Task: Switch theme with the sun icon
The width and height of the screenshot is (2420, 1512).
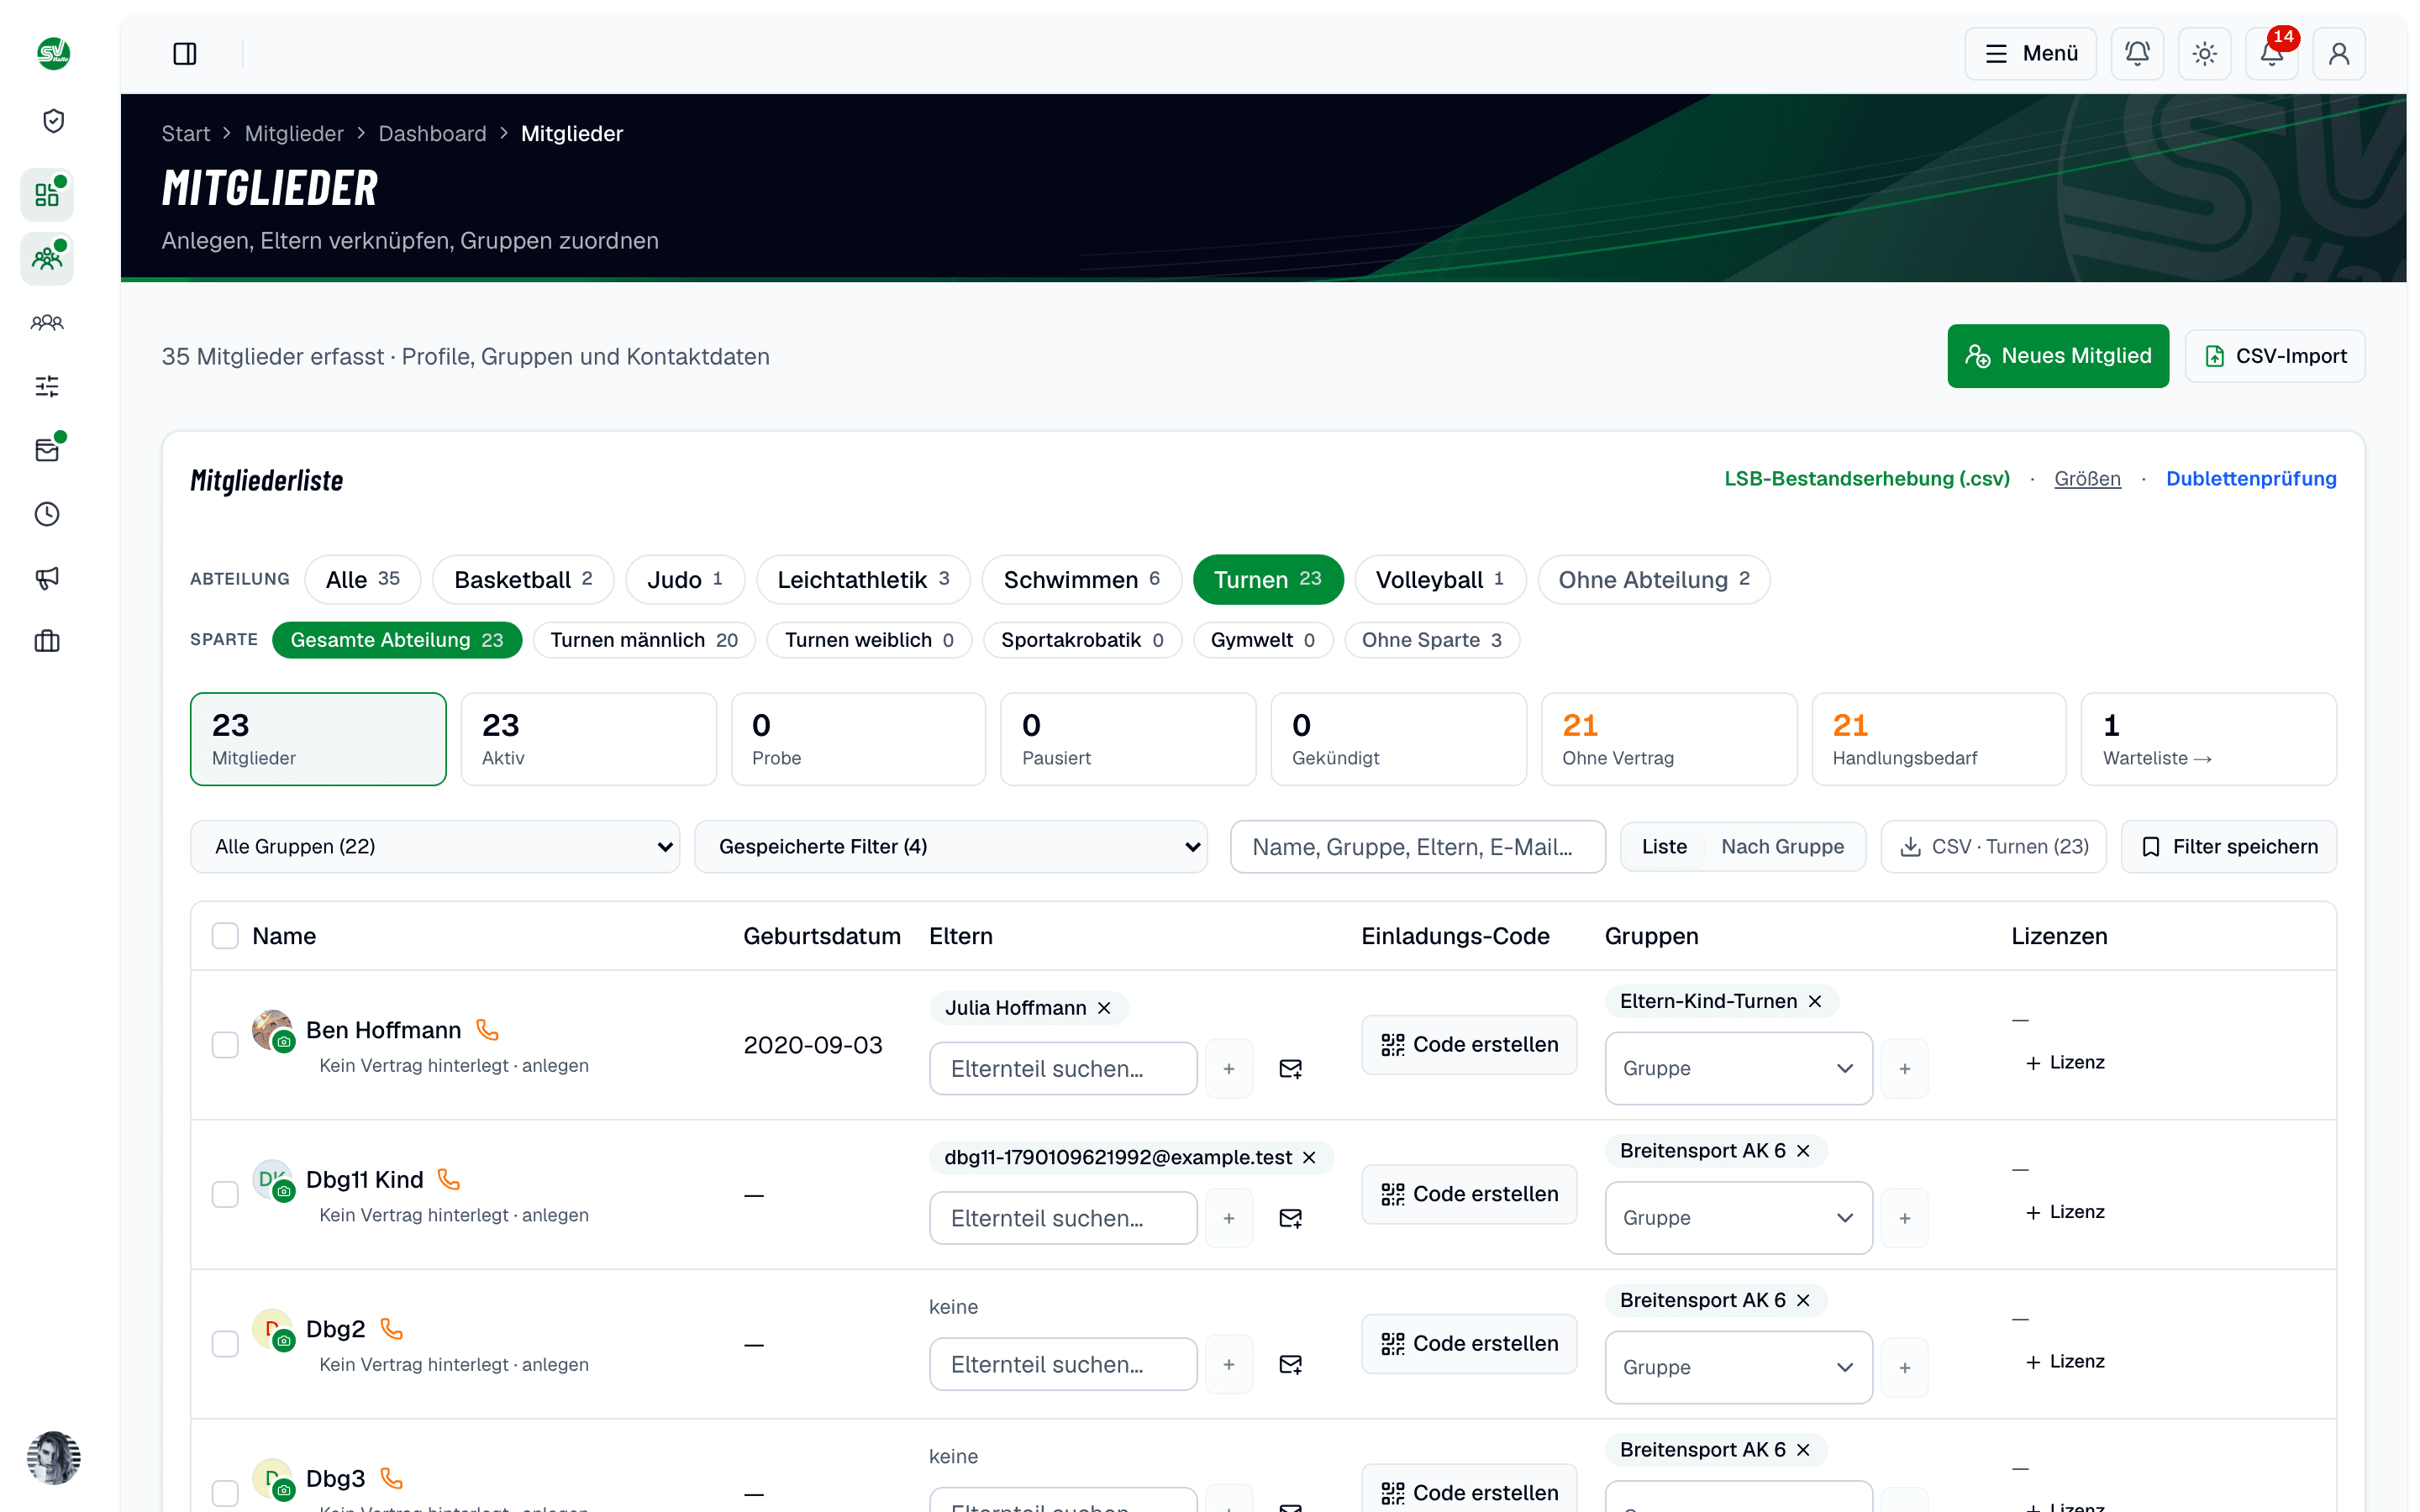Action: [2204, 53]
